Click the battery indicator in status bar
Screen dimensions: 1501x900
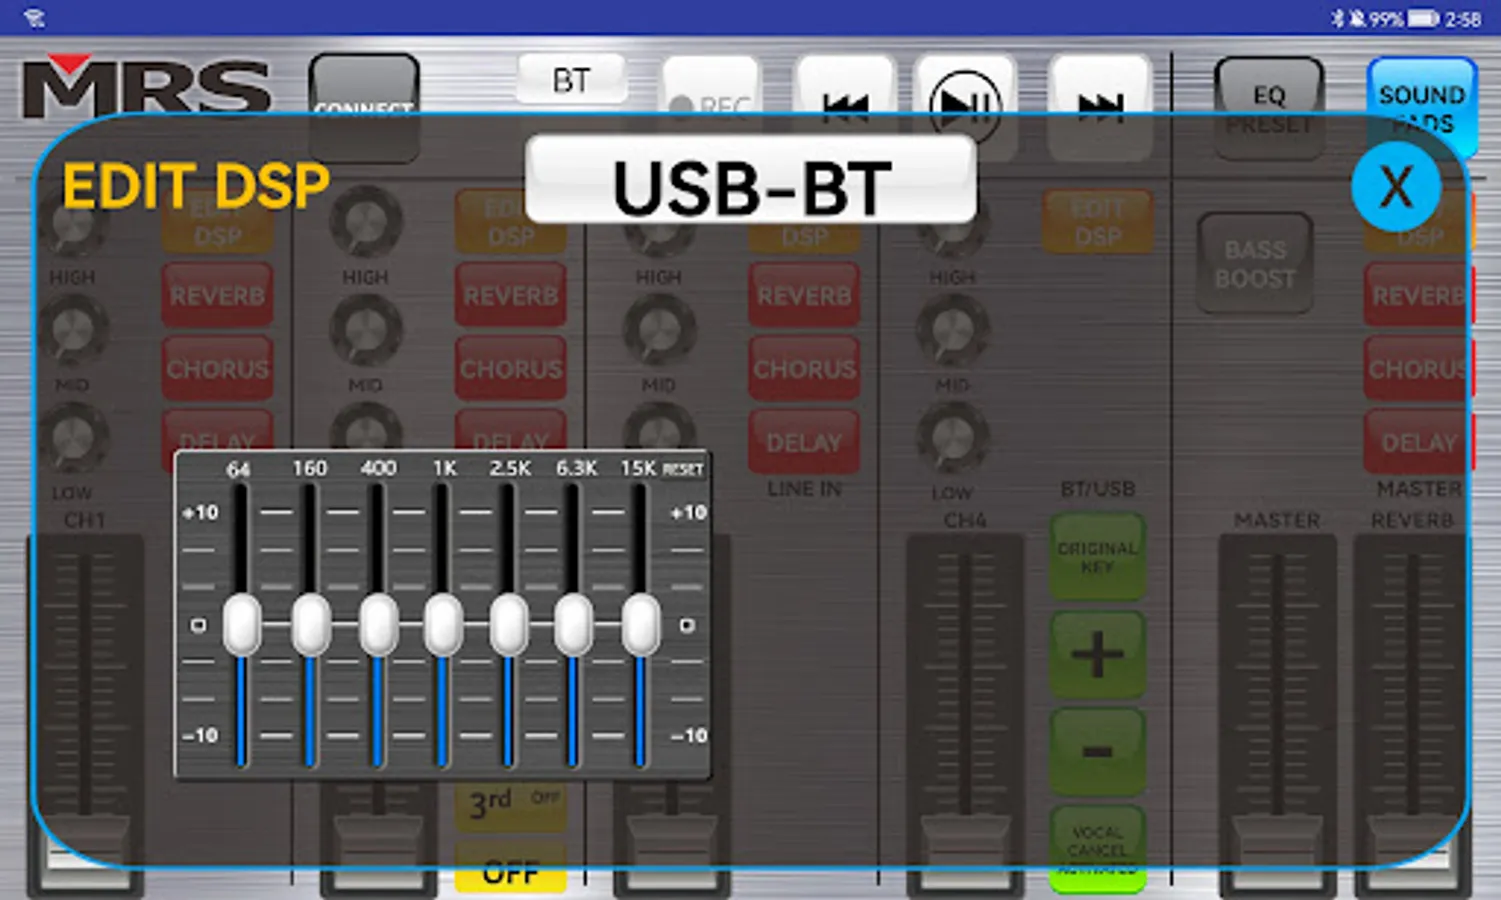(1423, 18)
